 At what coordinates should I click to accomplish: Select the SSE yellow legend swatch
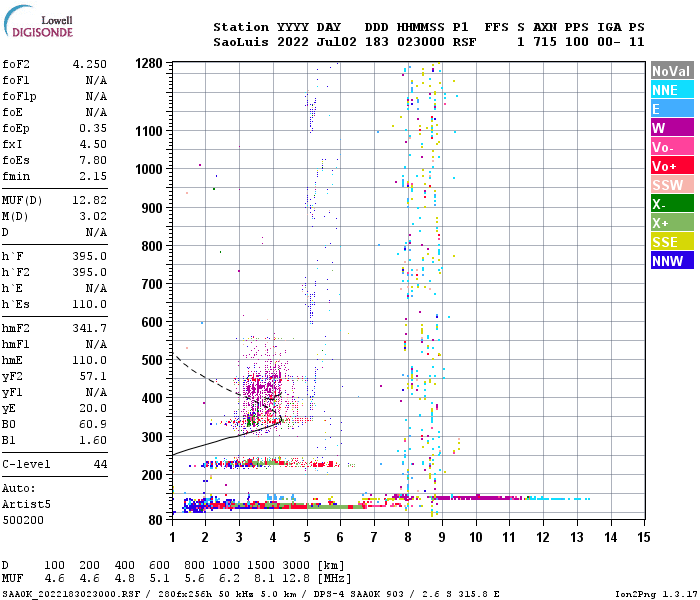[672, 242]
